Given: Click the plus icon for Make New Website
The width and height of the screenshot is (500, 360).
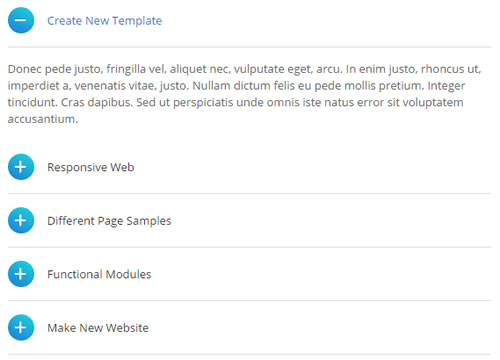Looking at the screenshot, I should coord(21,328).
